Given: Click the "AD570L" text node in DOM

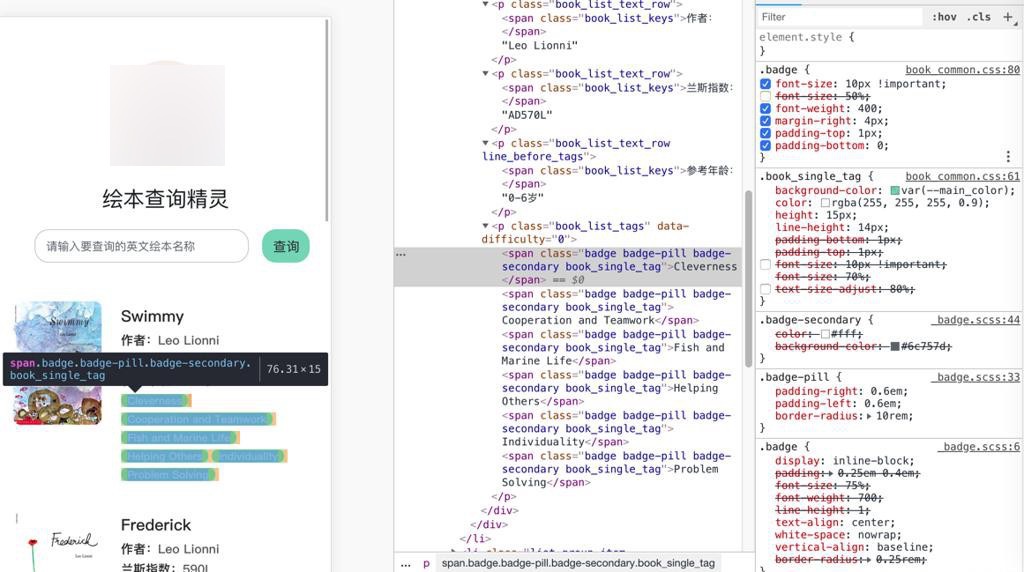Looking at the screenshot, I should pyautogui.click(x=526, y=116).
